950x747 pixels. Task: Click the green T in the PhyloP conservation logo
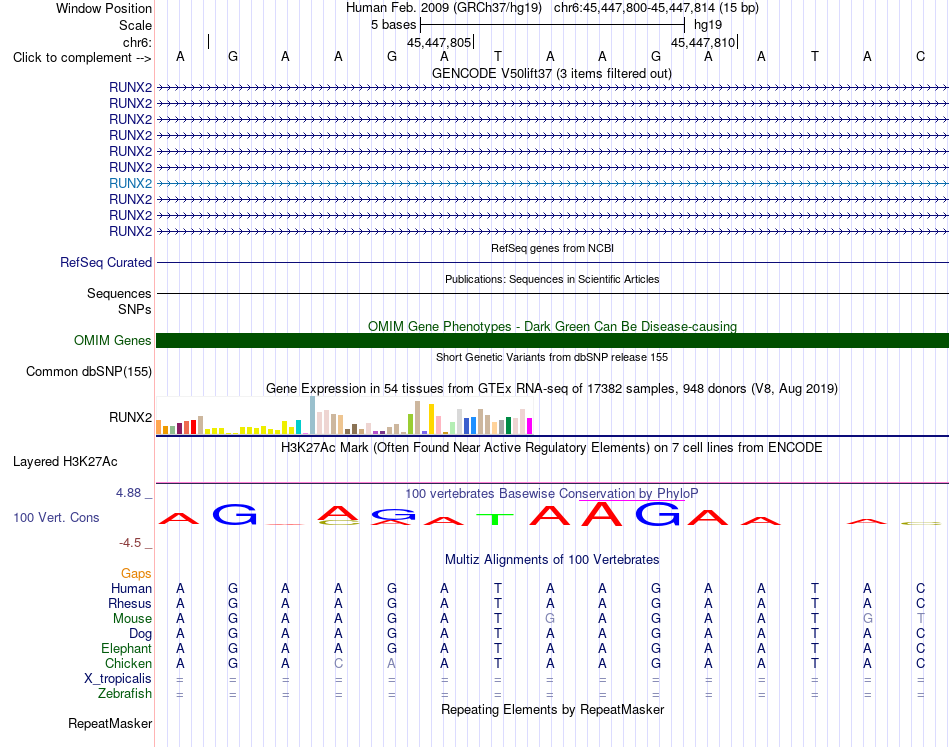(496, 519)
